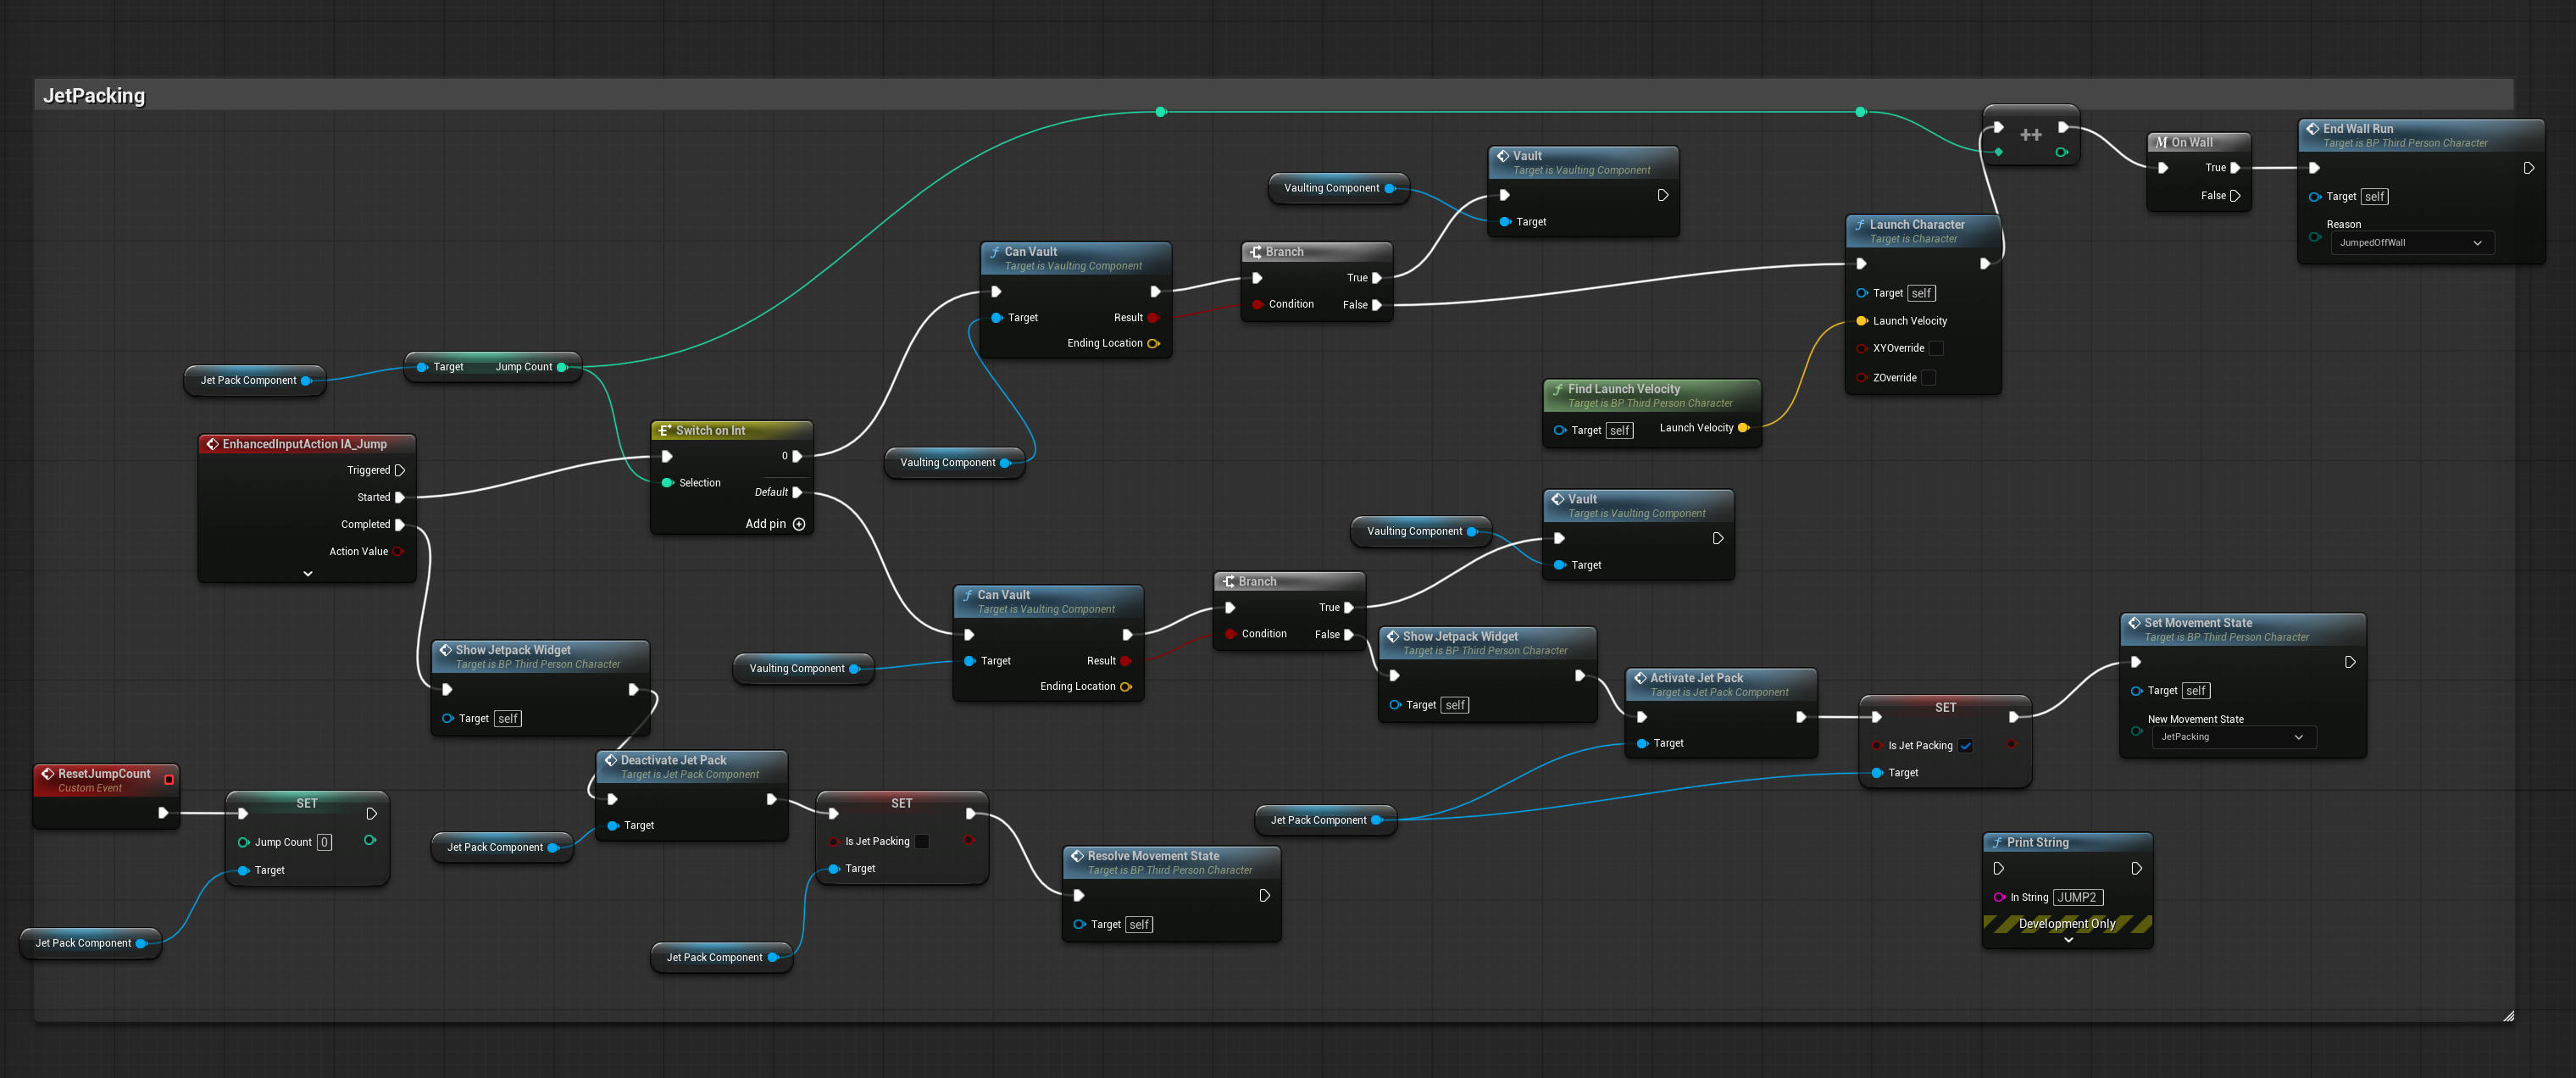Select the Set Movement State node icon
Viewport: 2576px width, 1078px height.
[2134, 622]
